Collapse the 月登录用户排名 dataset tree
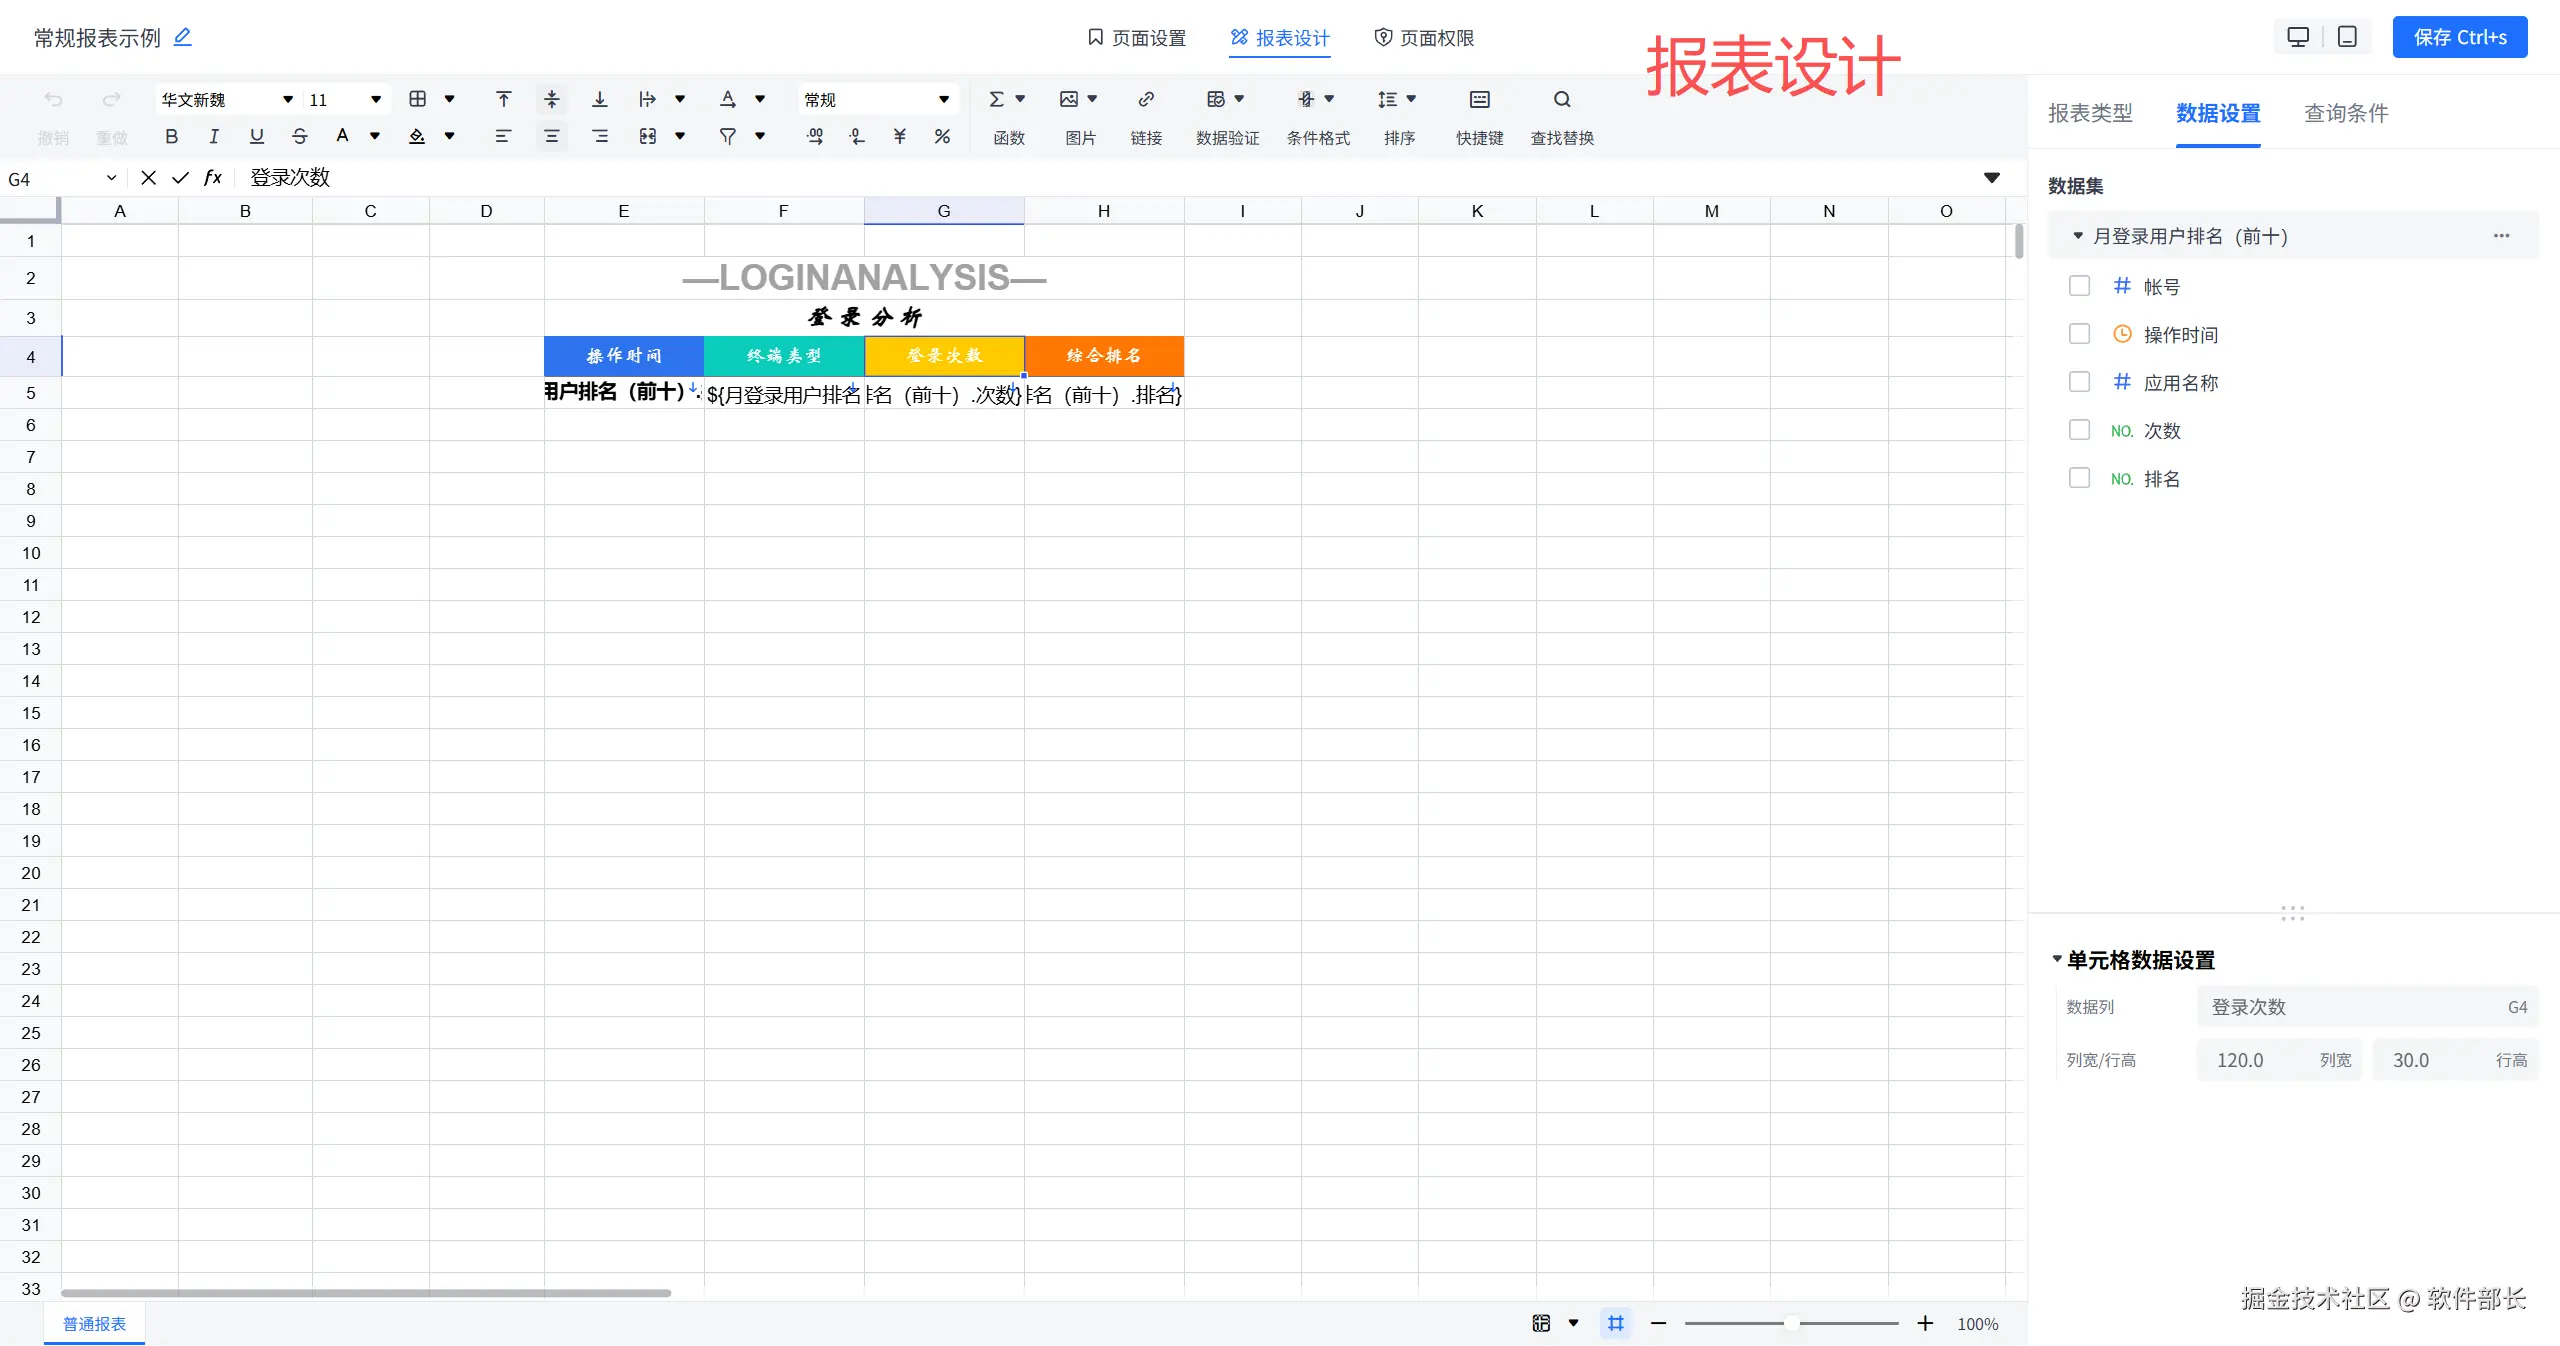Image resolution: width=2560 pixels, height=1346 pixels. click(x=2077, y=236)
